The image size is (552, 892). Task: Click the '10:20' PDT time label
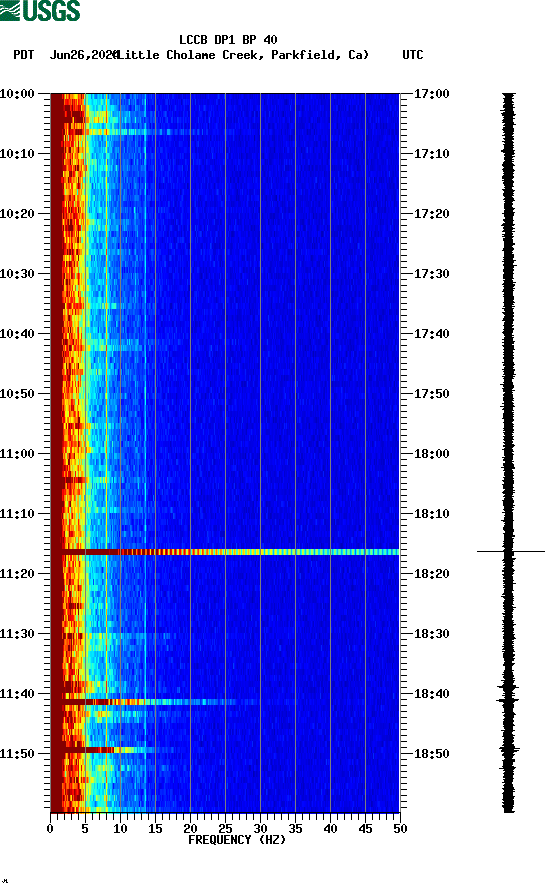tap(17, 213)
